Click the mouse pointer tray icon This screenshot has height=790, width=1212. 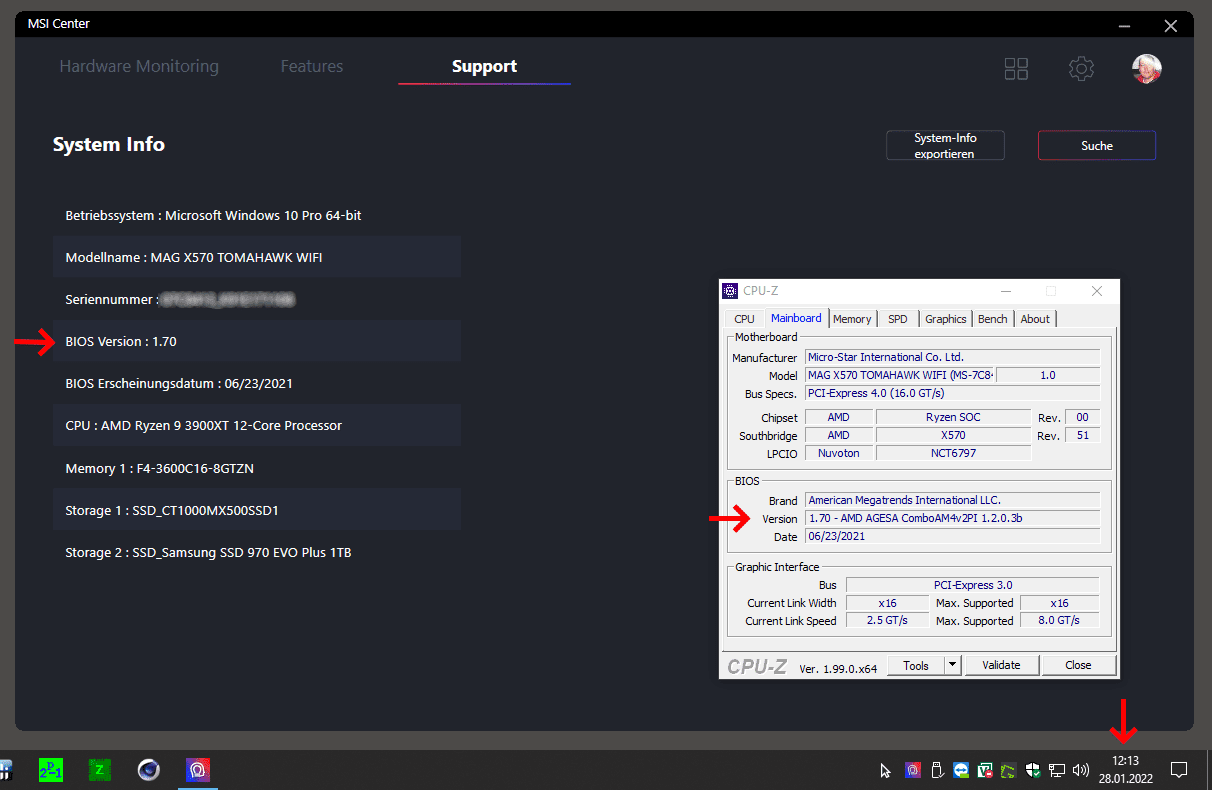coord(885,770)
